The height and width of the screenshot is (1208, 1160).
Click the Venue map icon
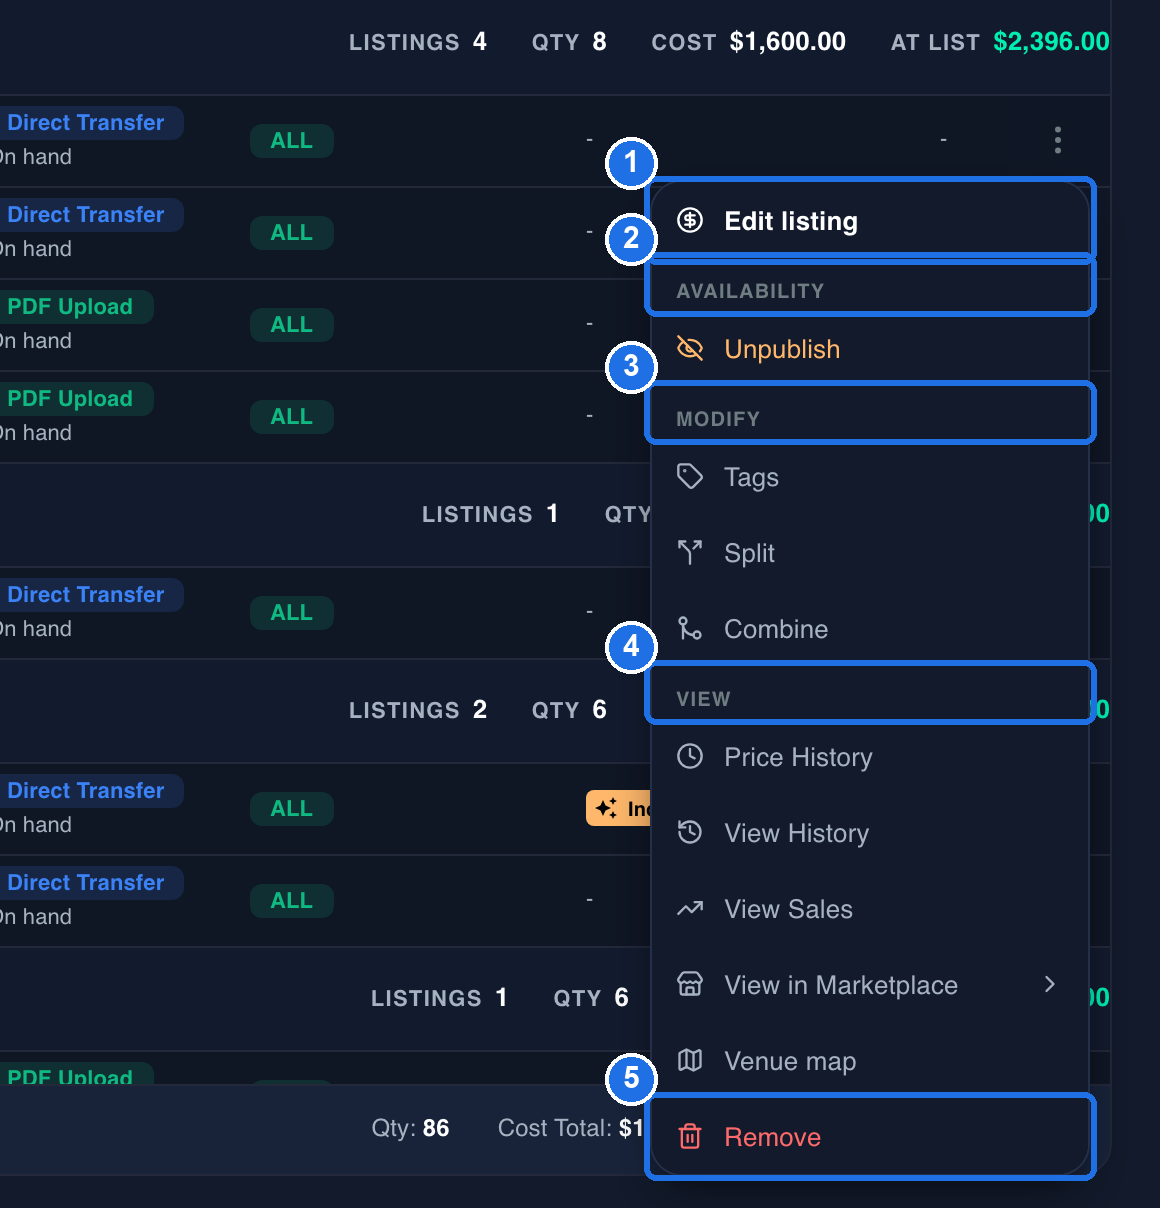point(690,1060)
